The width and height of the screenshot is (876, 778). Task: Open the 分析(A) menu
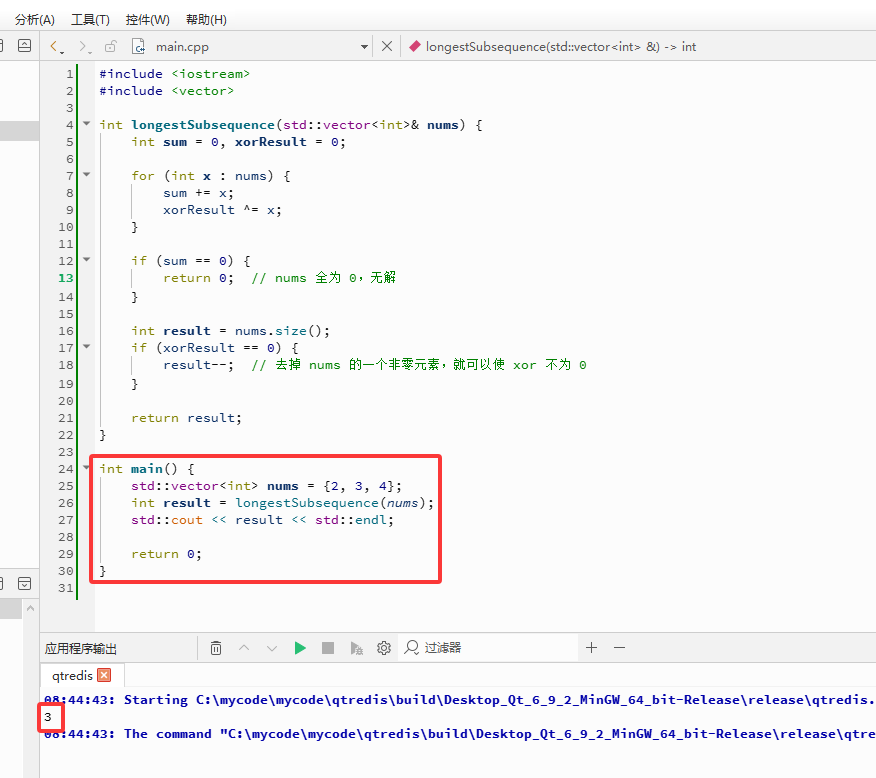(35, 20)
